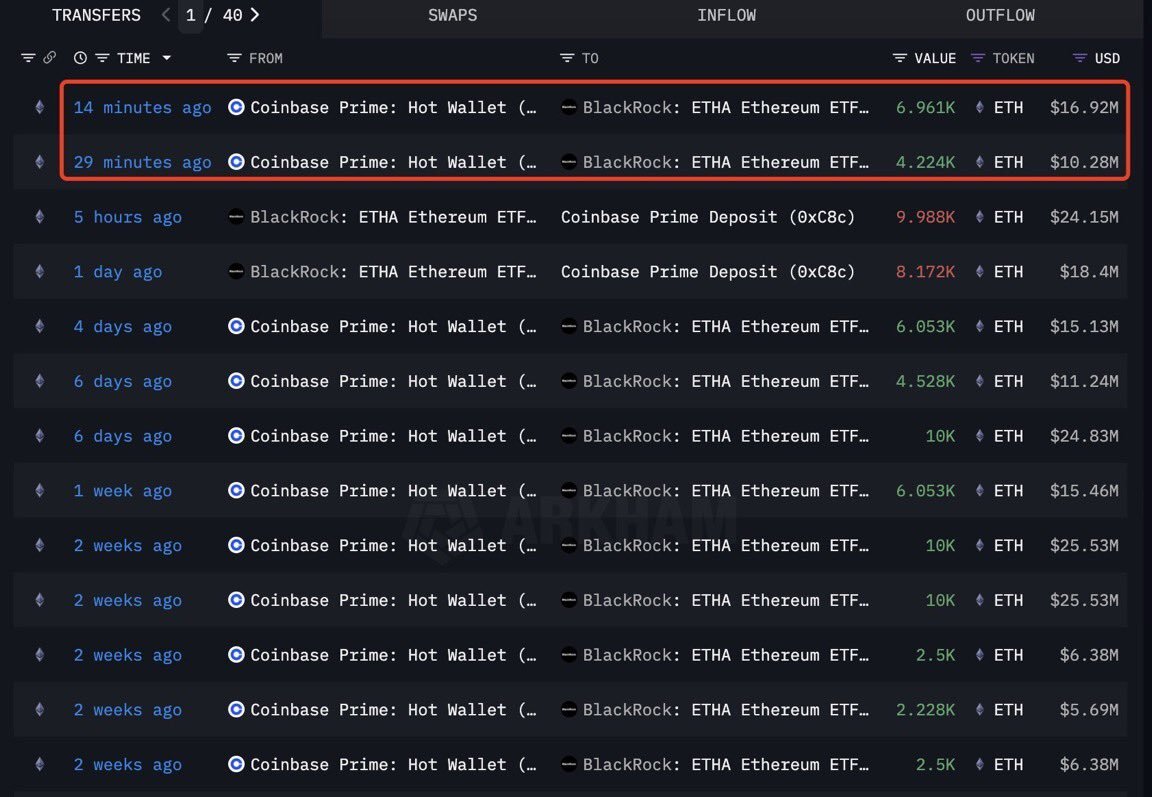Screen dimensions: 1152x797
Task: Select the red 8.172K value cell
Action: (x=925, y=272)
